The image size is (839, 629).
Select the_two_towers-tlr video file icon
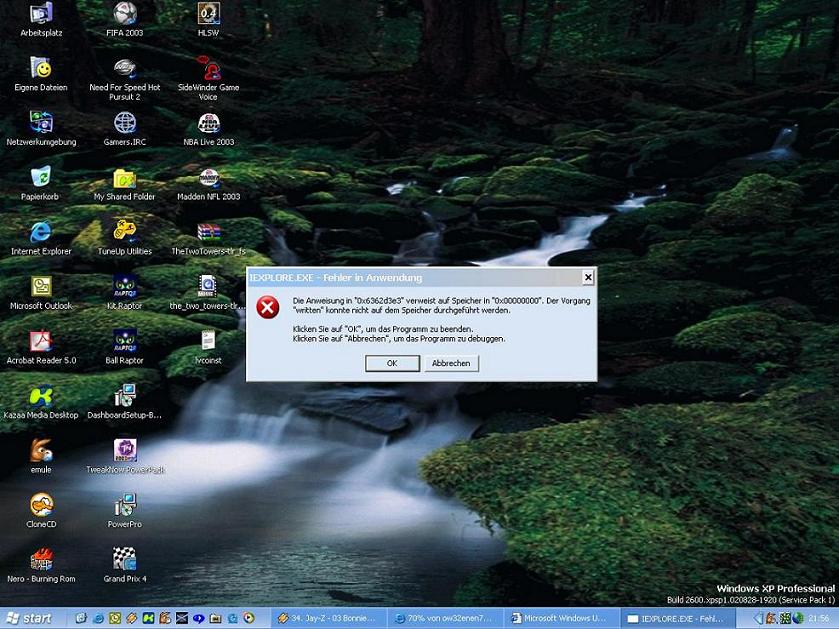point(208,293)
